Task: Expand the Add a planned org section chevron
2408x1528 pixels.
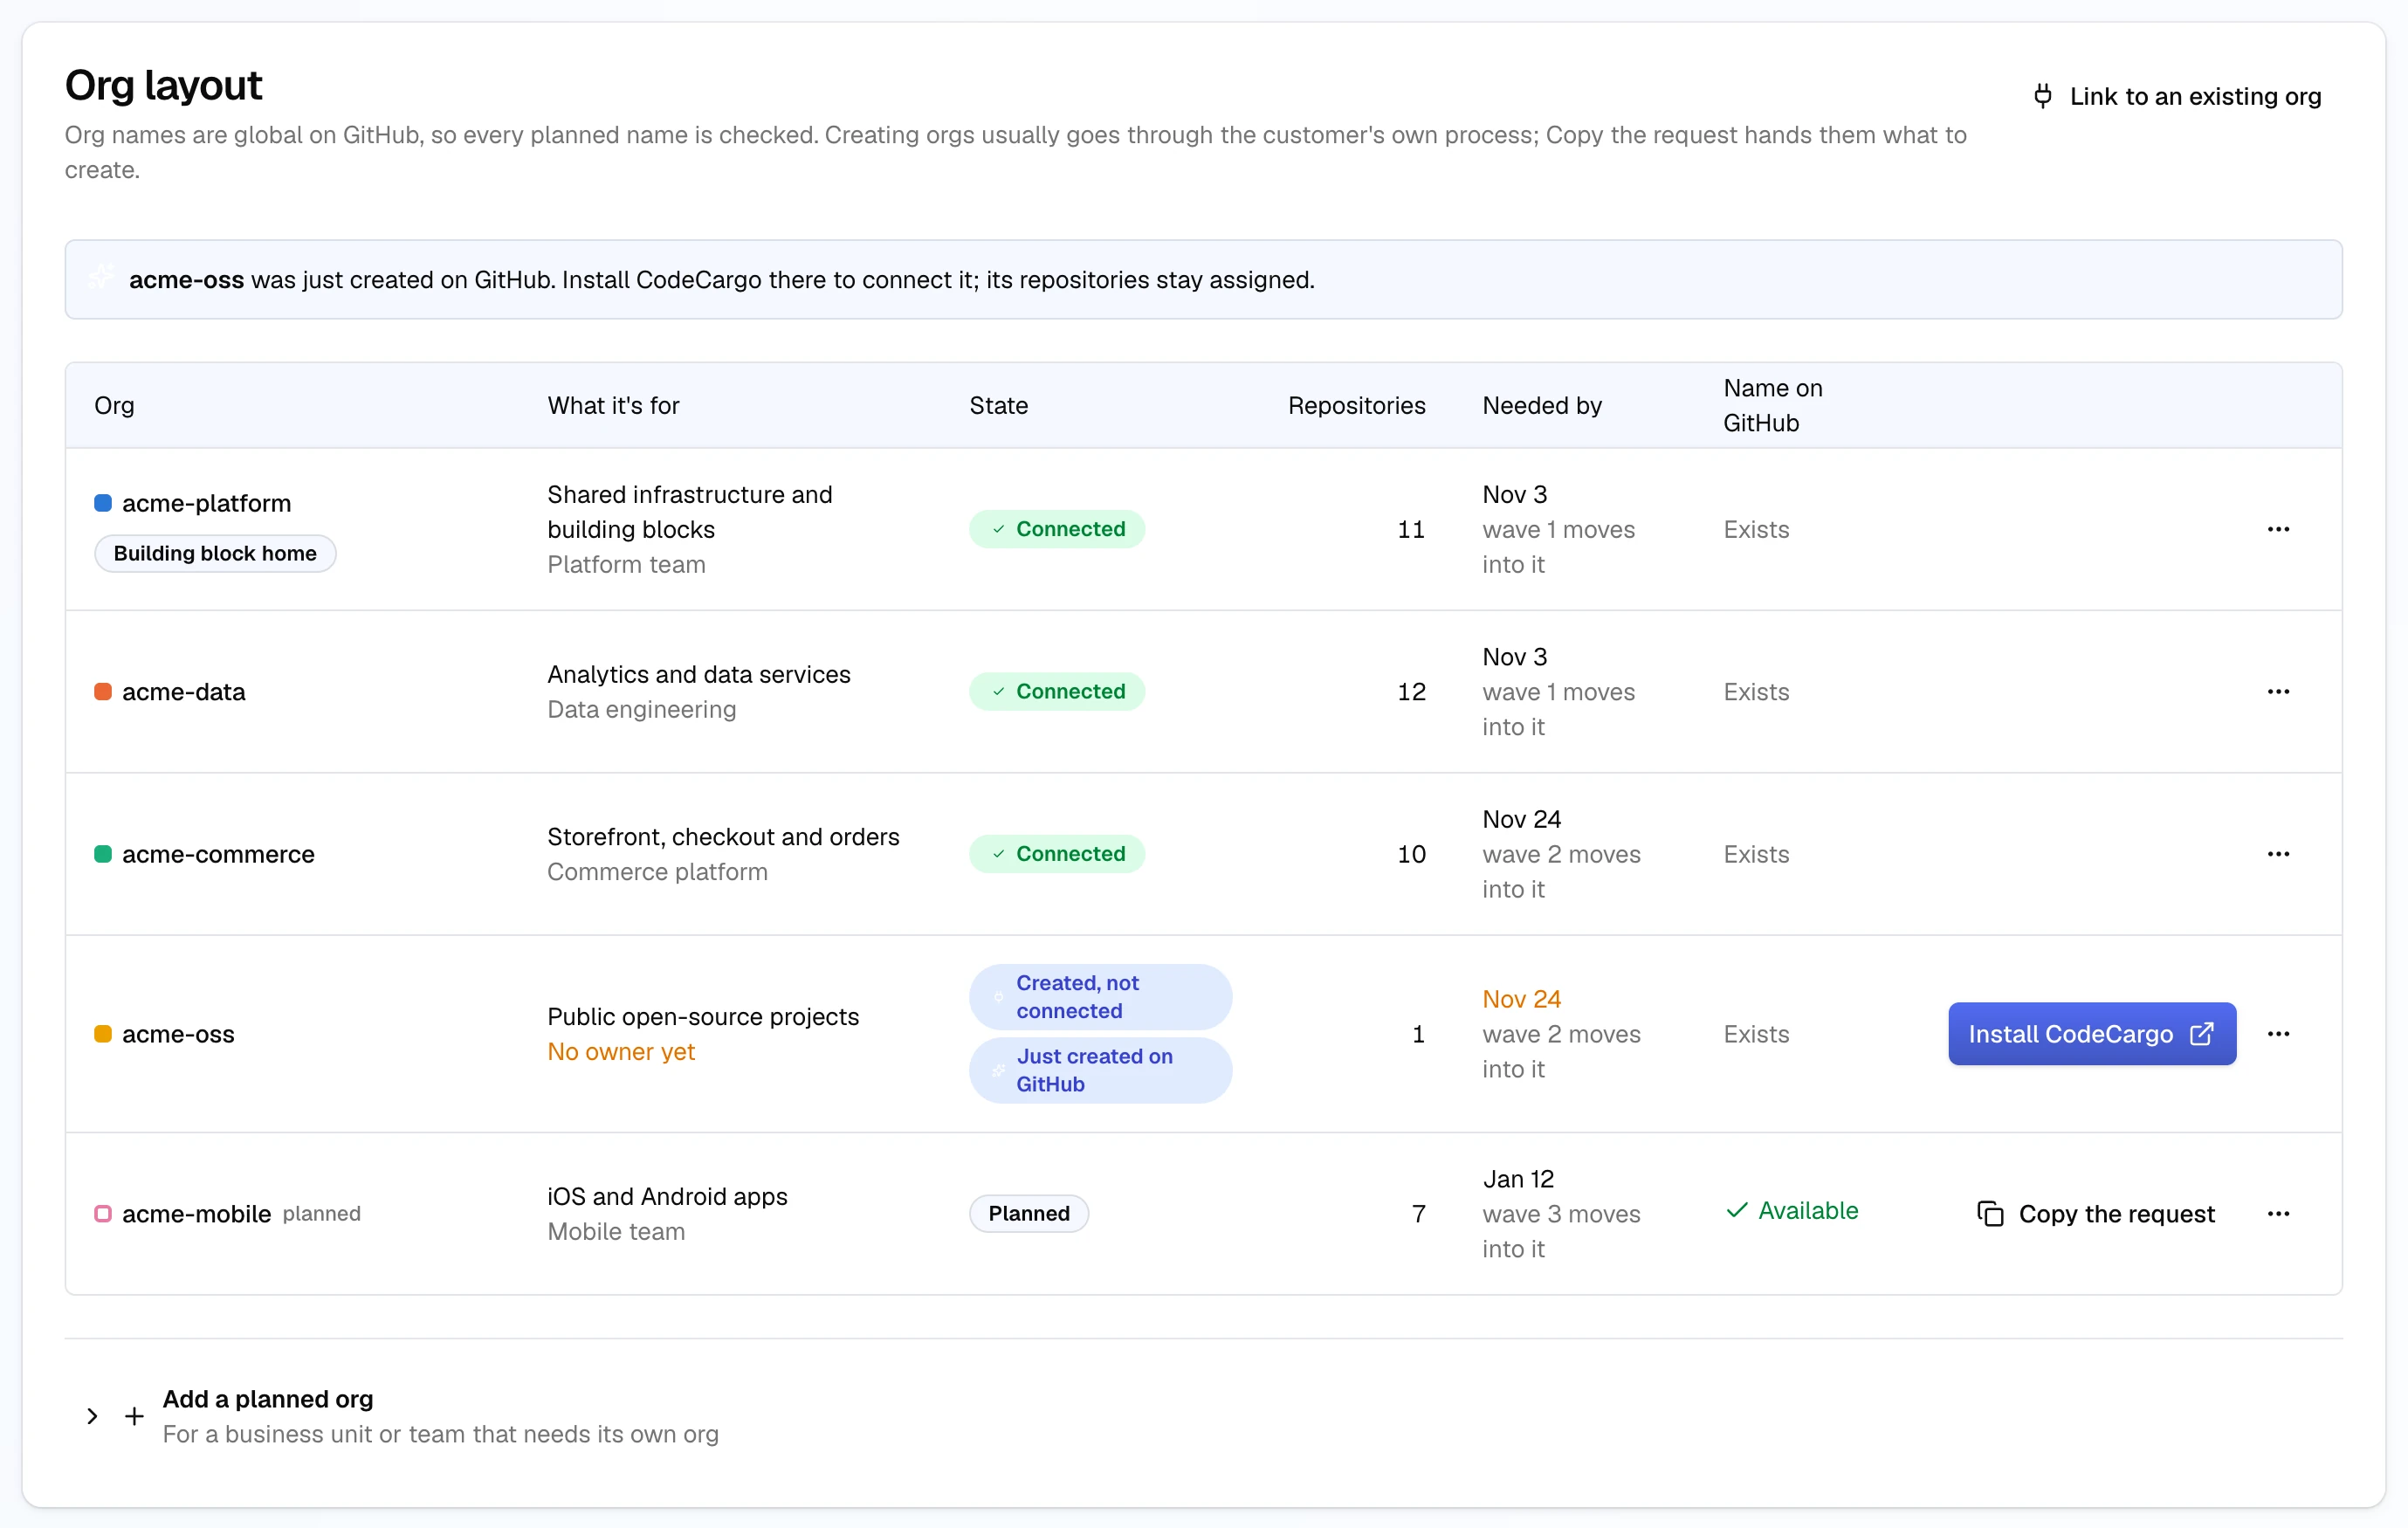Action: (x=92, y=1416)
